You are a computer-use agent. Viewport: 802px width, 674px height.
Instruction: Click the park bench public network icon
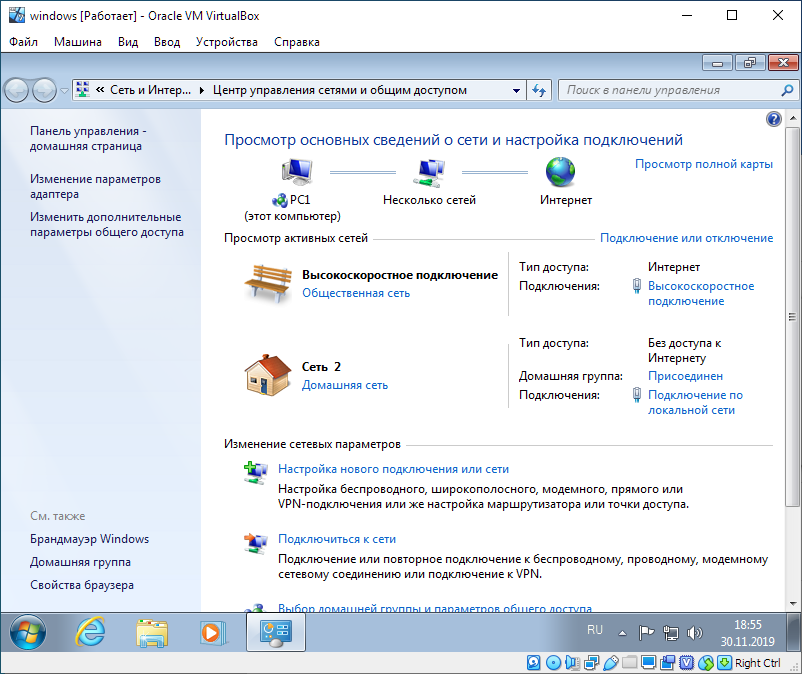(267, 282)
